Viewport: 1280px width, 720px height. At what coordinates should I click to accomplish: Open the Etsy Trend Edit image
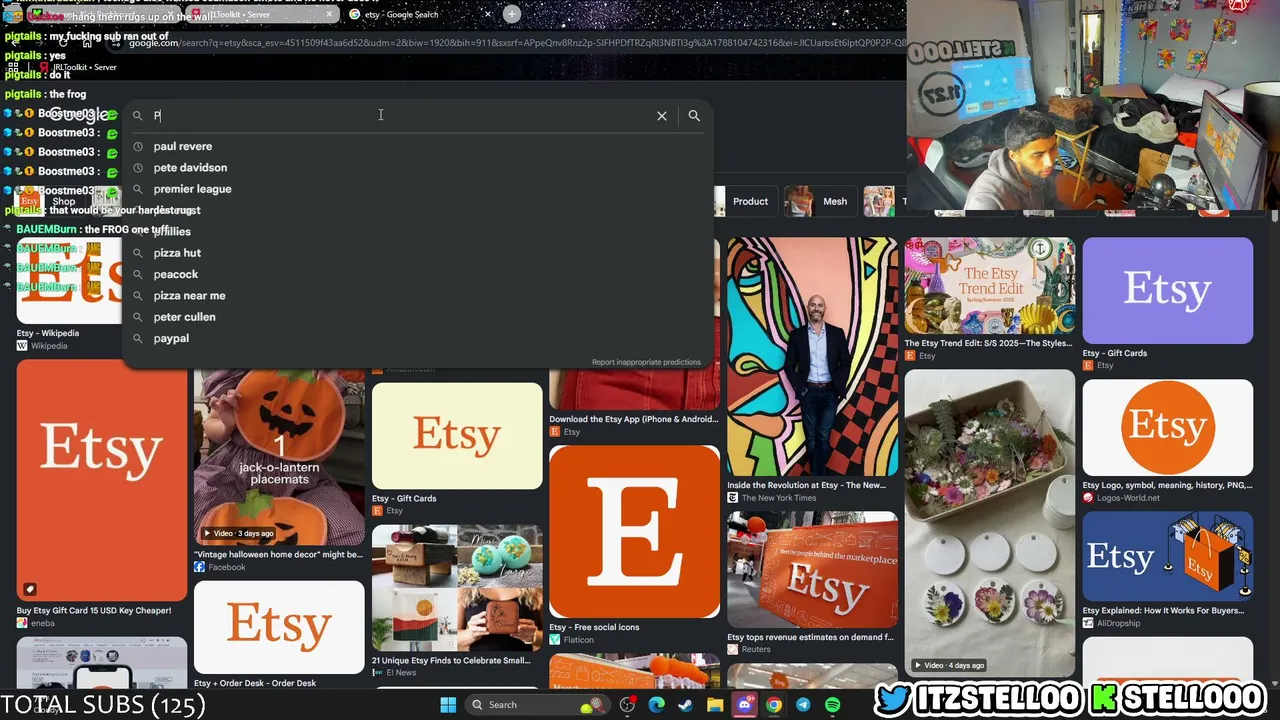click(x=990, y=285)
